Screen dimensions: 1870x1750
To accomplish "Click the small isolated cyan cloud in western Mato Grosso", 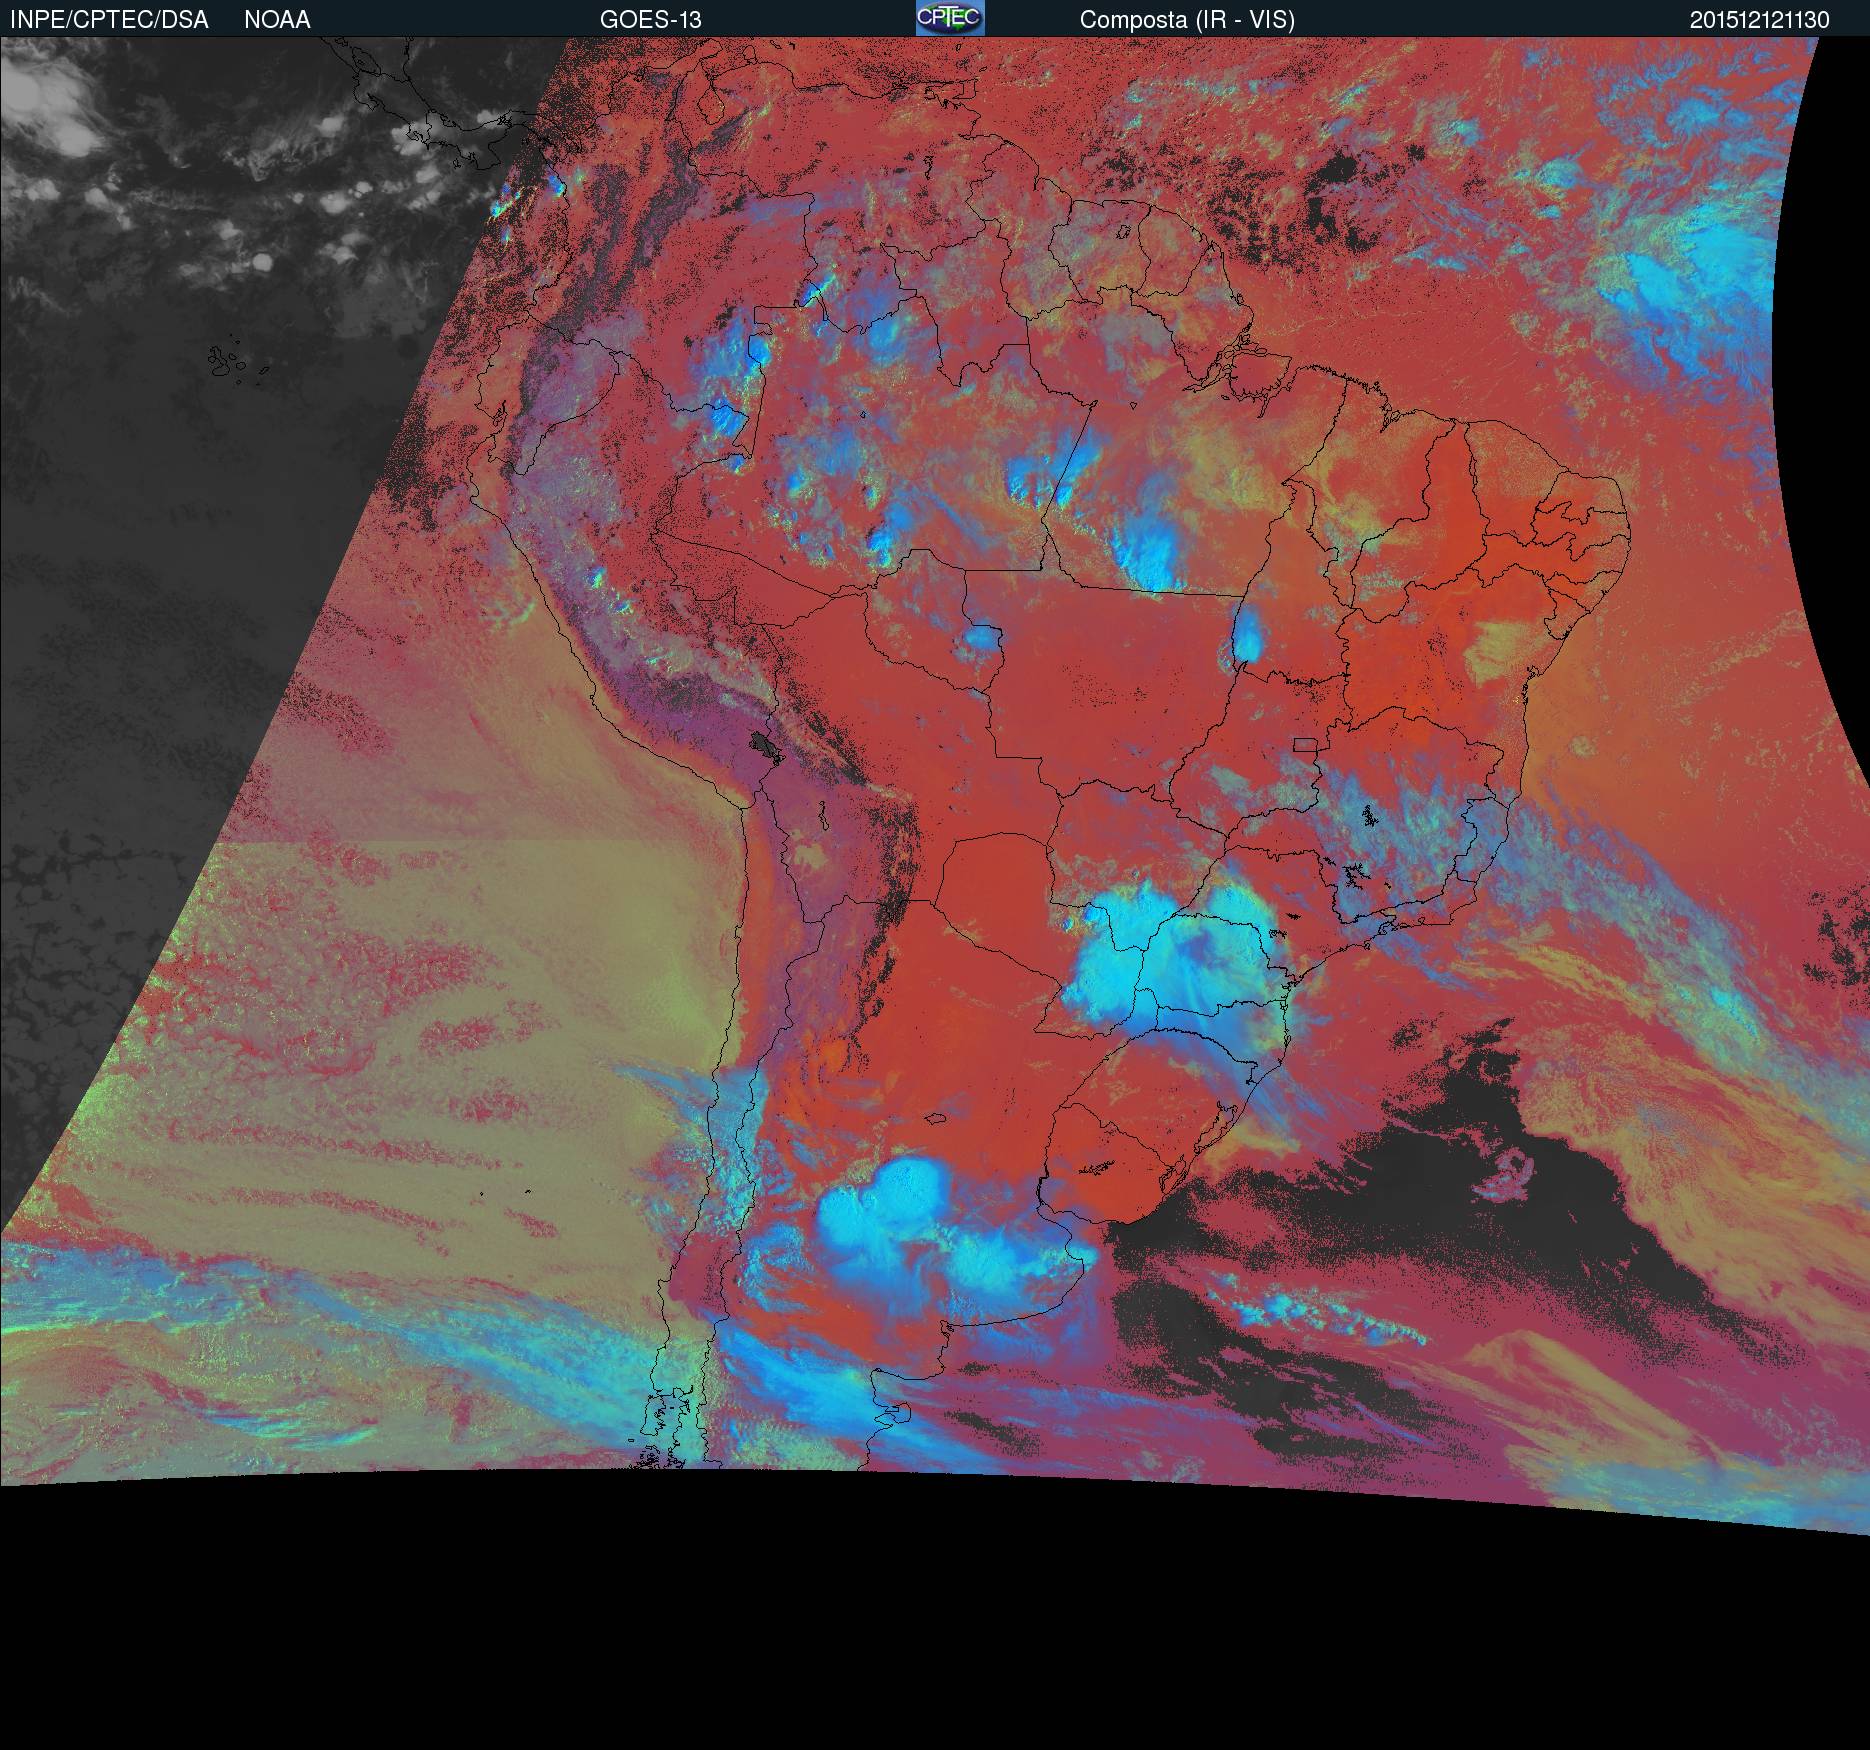I will point(984,636).
